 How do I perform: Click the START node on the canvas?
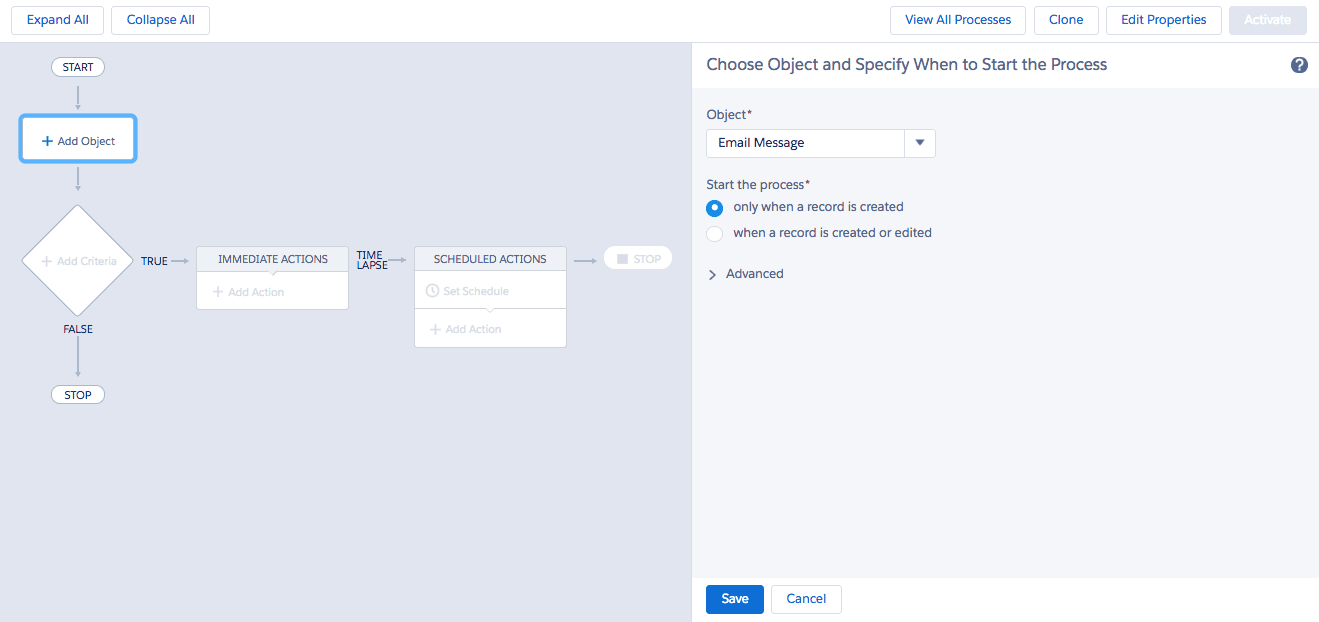coord(77,66)
